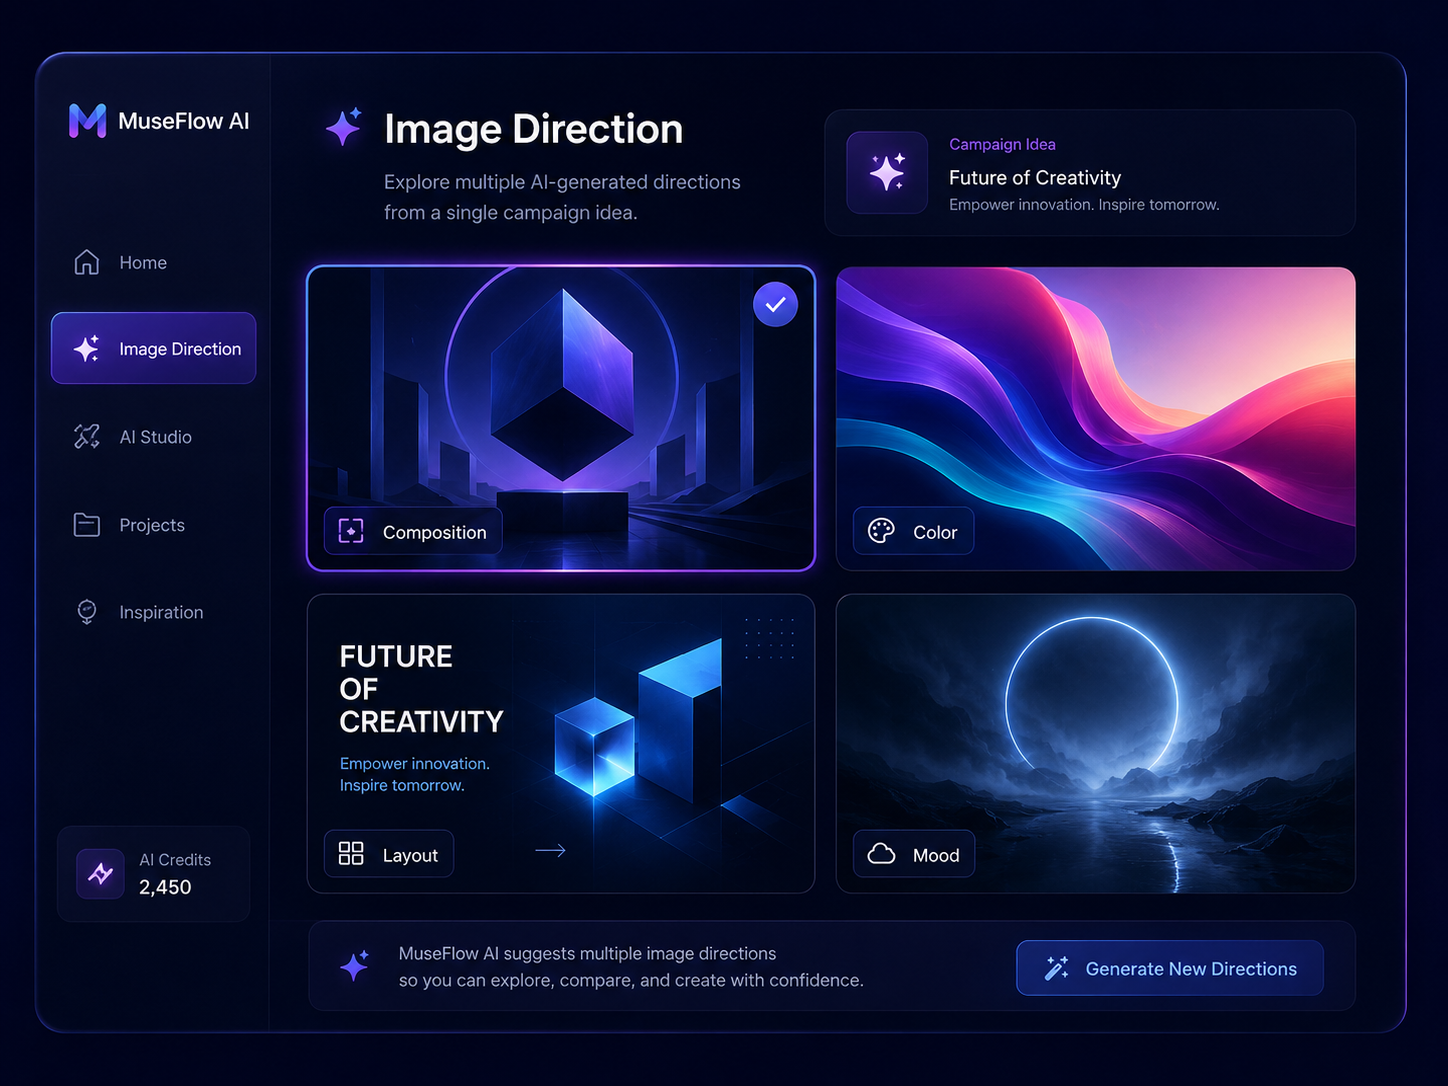Click the magic wand icon on Generate button
Screen dimensions: 1448x1086
point(1057,968)
